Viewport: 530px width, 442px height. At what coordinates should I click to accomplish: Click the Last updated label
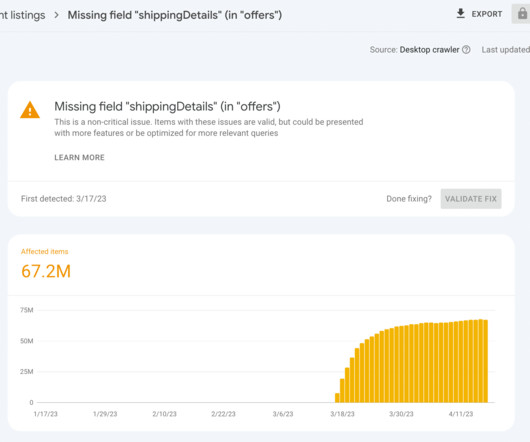pos(506,50)
